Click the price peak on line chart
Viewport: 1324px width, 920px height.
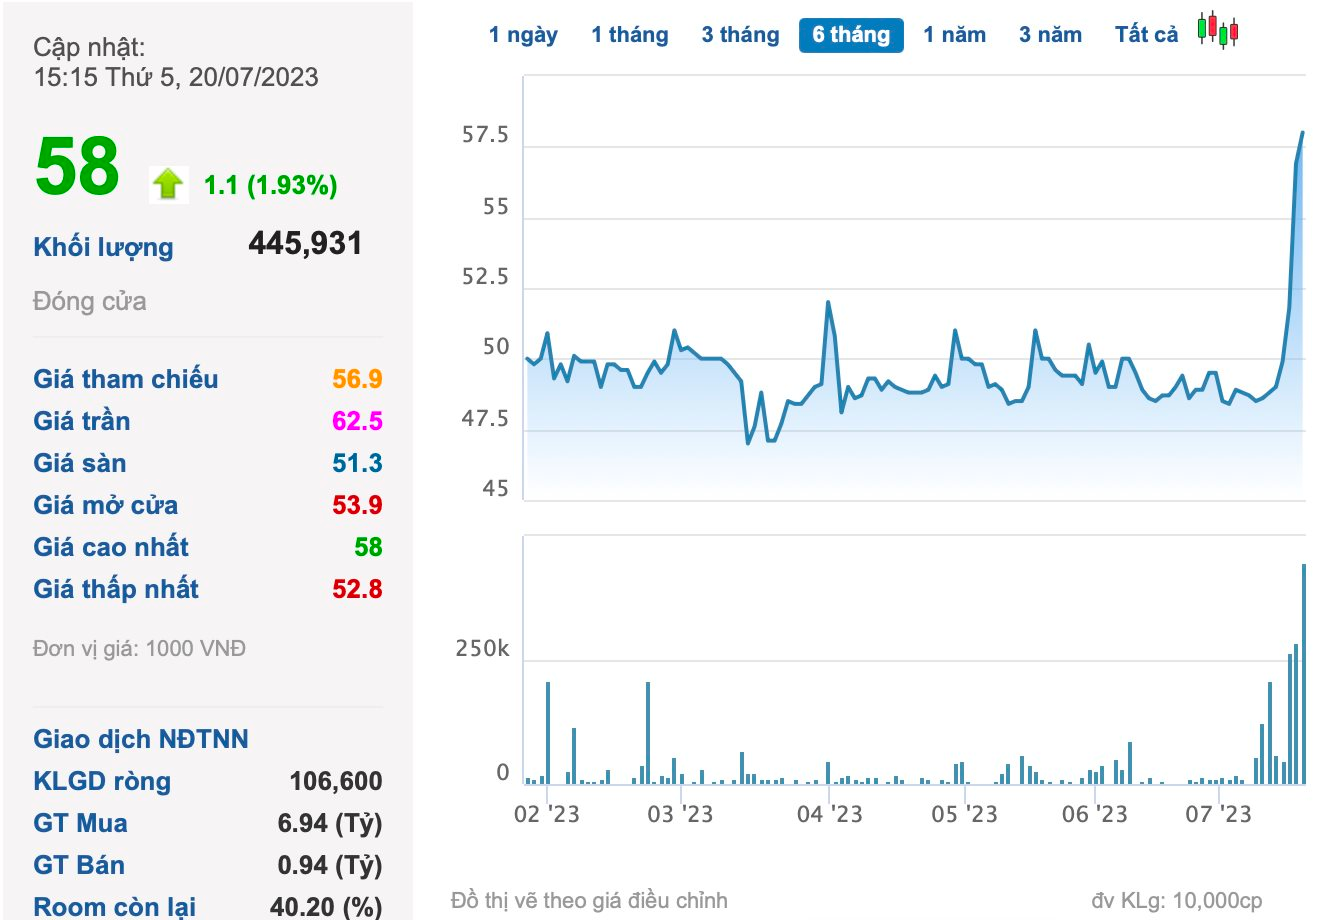click(x=1302, y=132)
